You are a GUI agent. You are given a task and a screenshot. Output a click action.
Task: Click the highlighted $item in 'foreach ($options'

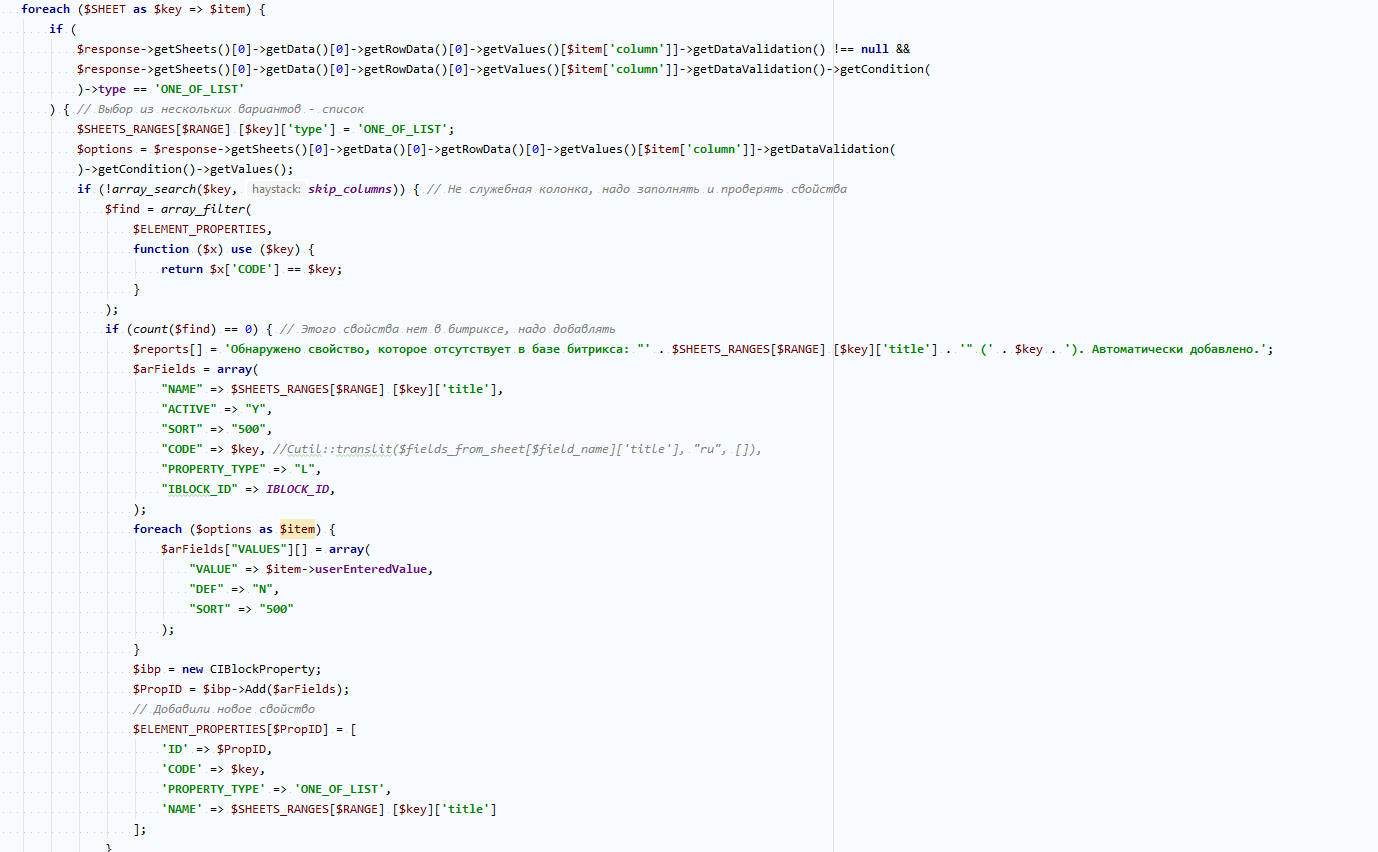(298, 529)
